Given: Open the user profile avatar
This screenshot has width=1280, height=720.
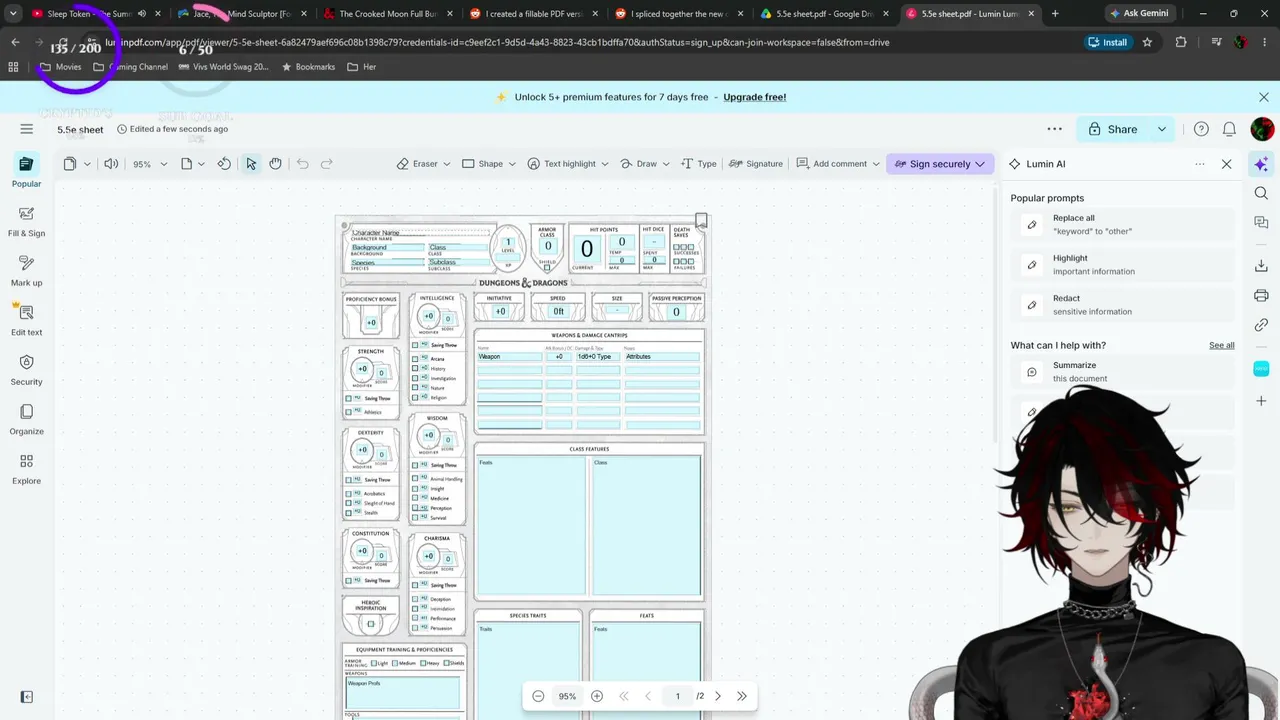Looking at the screenshot, I should point(1262,129).
